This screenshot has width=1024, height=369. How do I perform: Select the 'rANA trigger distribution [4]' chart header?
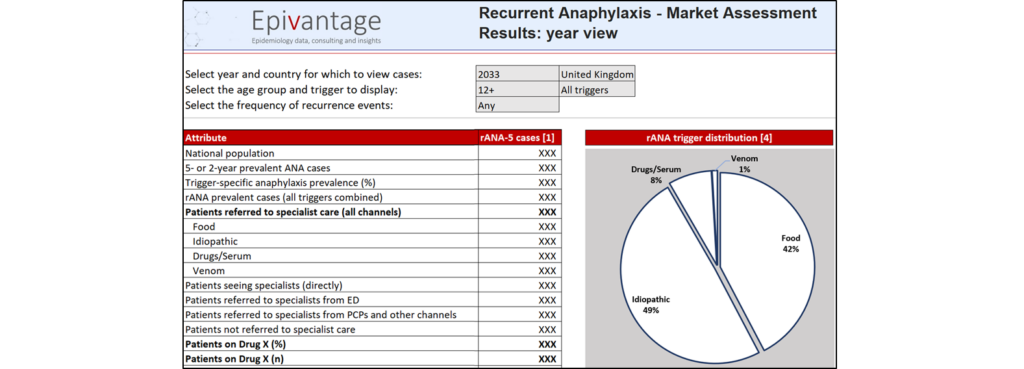(709, 138)
